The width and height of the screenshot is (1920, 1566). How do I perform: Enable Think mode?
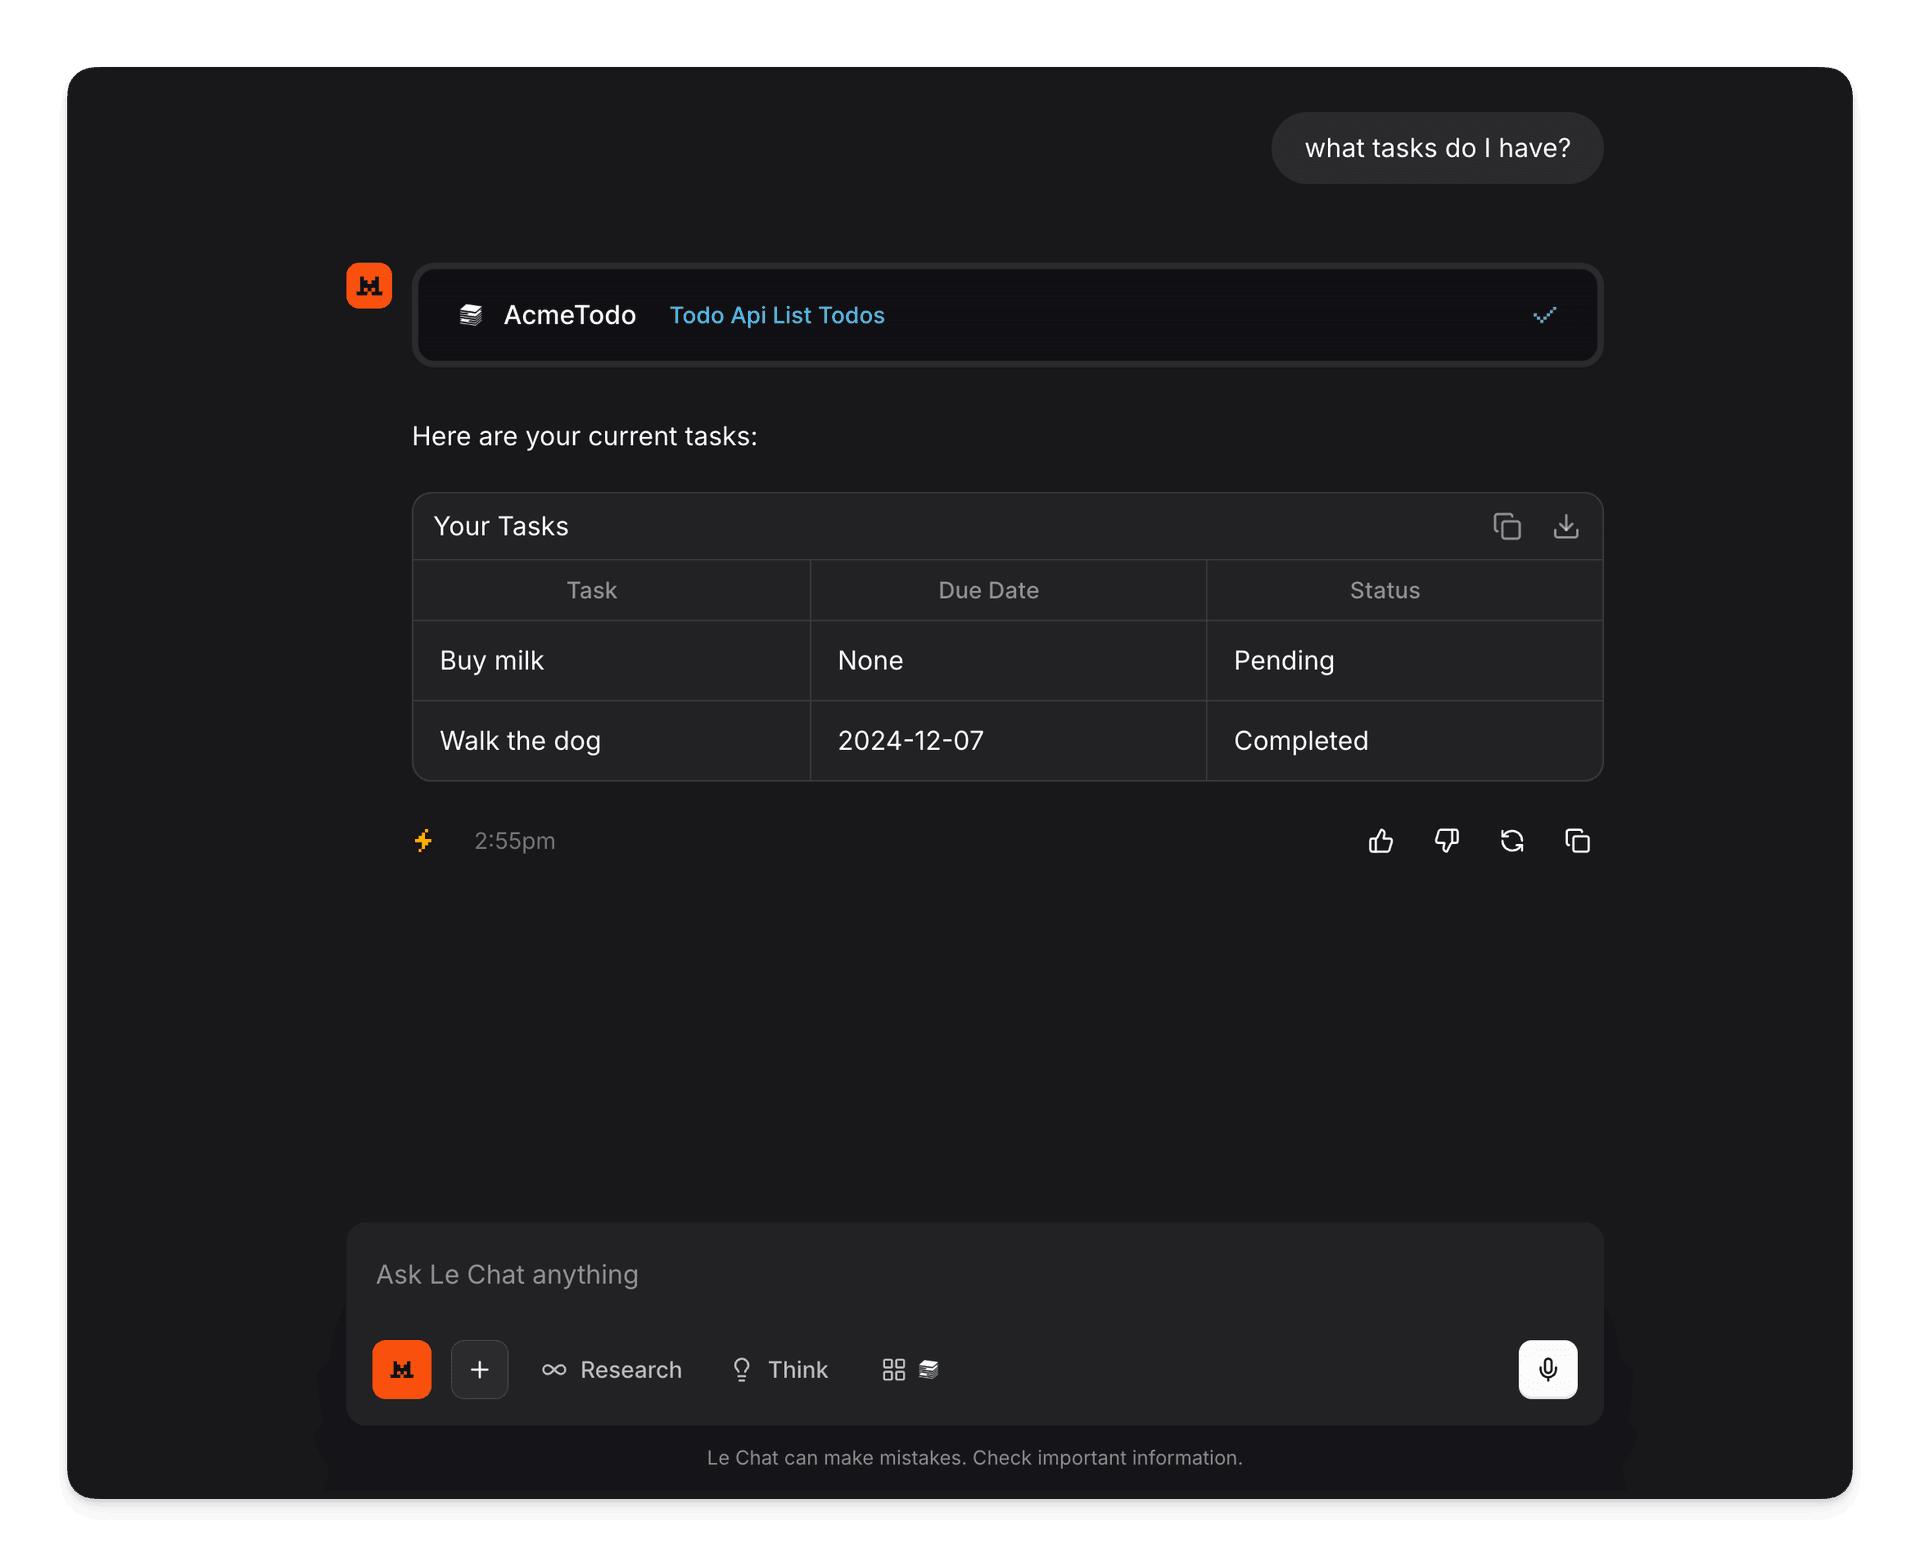[780, 1369]
